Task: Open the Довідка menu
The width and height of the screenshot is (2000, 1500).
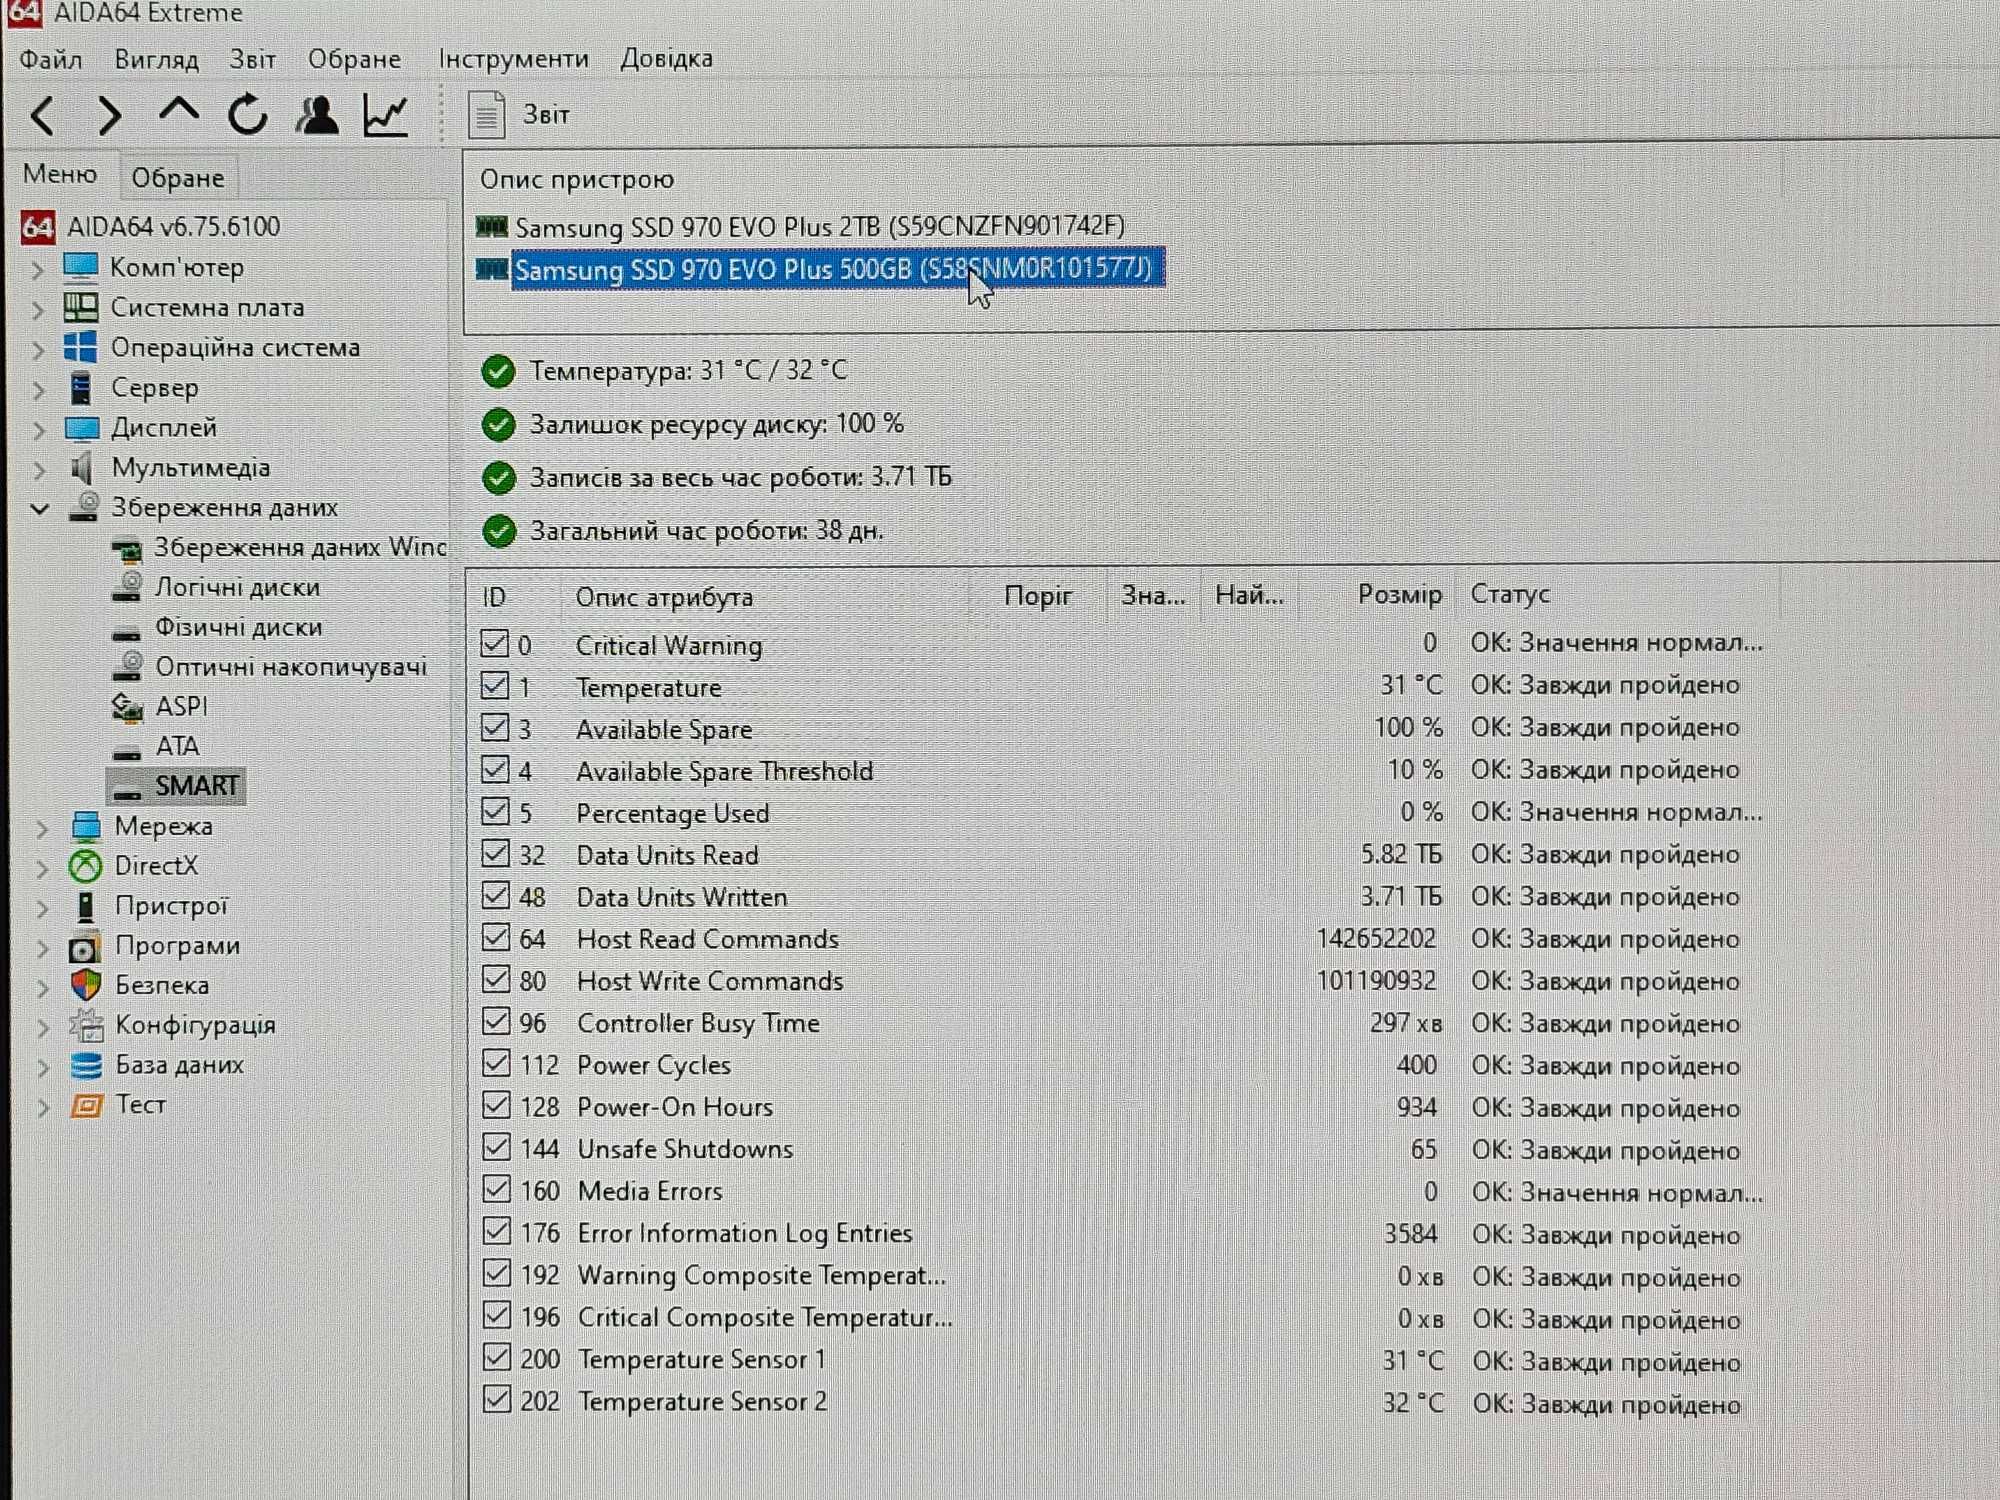Action: pyautogui.click(x=667, y=59)
